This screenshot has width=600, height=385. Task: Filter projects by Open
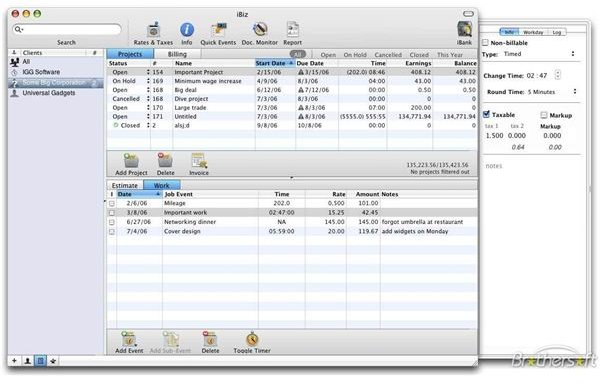point(328,55)
